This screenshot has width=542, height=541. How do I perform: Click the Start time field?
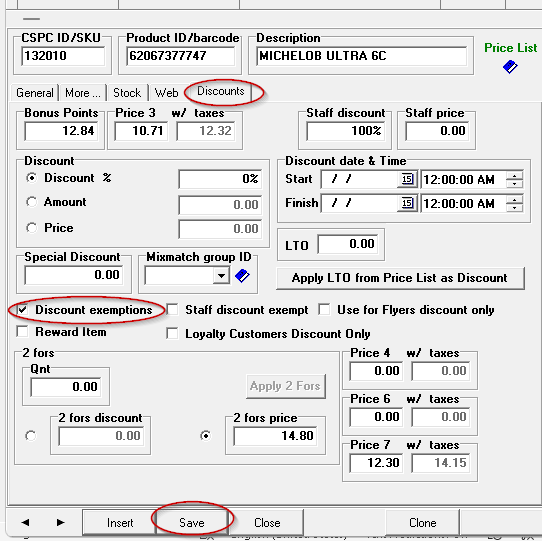[x=464, y=179]
